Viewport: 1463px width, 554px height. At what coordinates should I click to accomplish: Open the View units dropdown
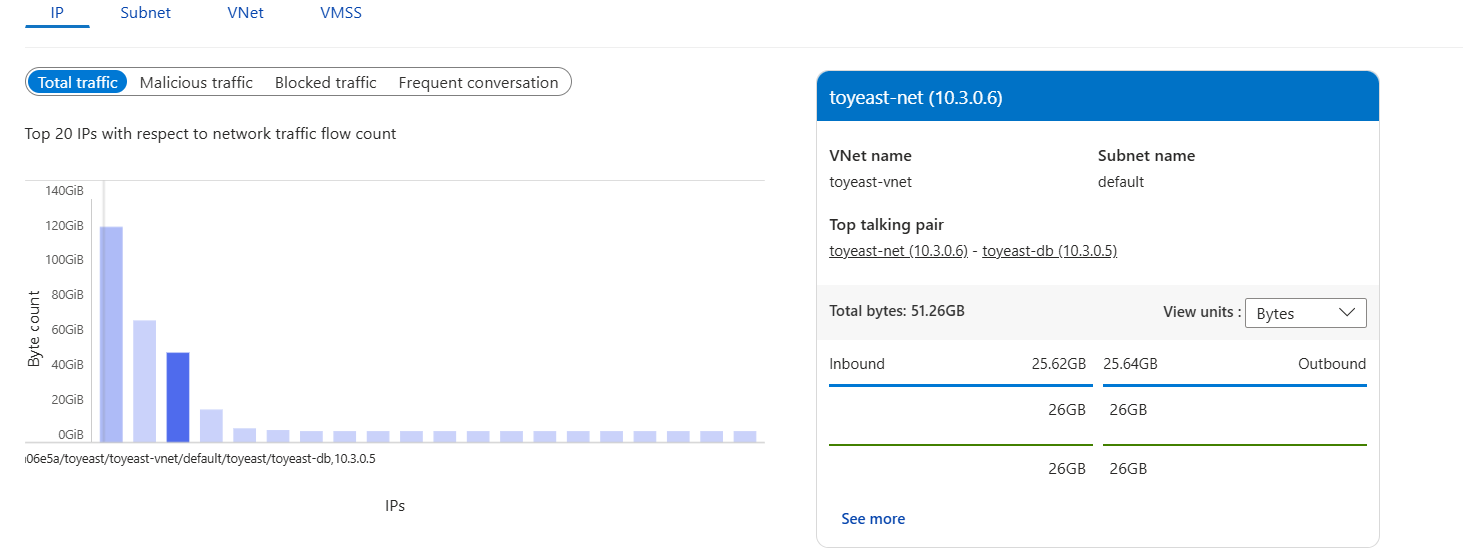[x=1305, y=313]
